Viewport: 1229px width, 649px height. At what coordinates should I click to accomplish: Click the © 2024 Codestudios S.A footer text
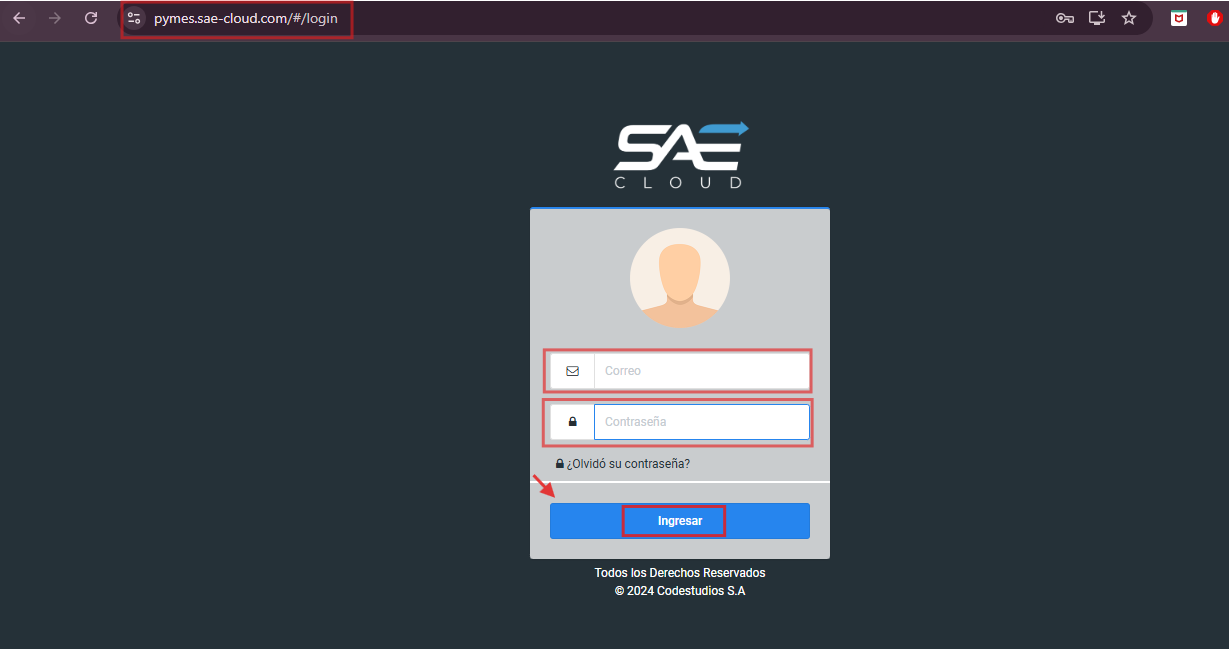tap(680, 591)
